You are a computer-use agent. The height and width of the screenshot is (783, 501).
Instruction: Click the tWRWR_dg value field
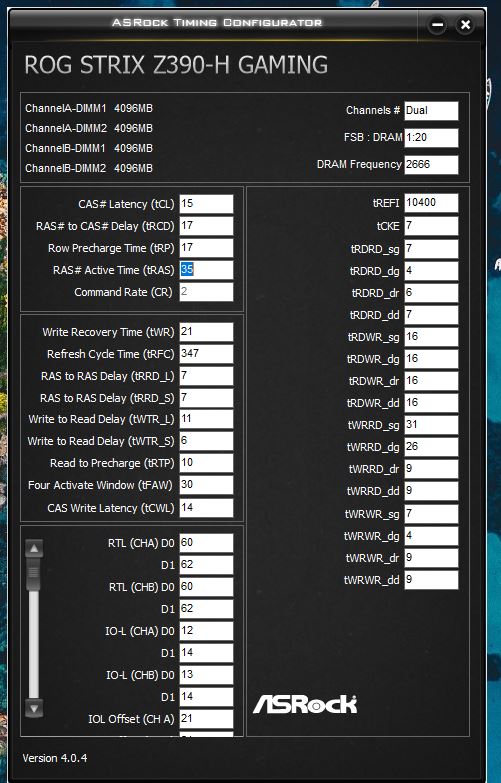pyautogui.click(x=431, y=536)
